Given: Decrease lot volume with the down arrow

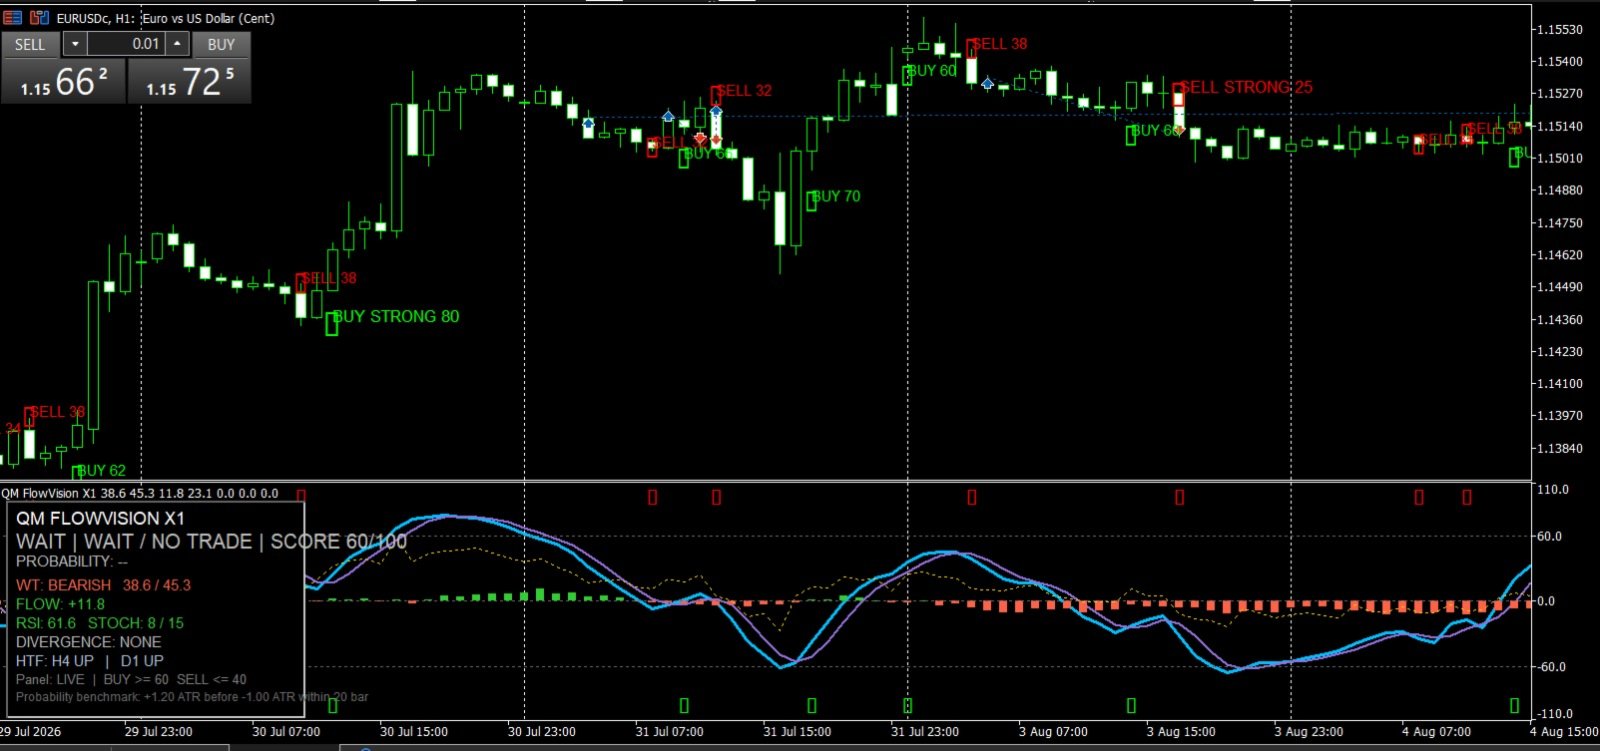Looking at the screenshot, I should click(x=75, y=44).
